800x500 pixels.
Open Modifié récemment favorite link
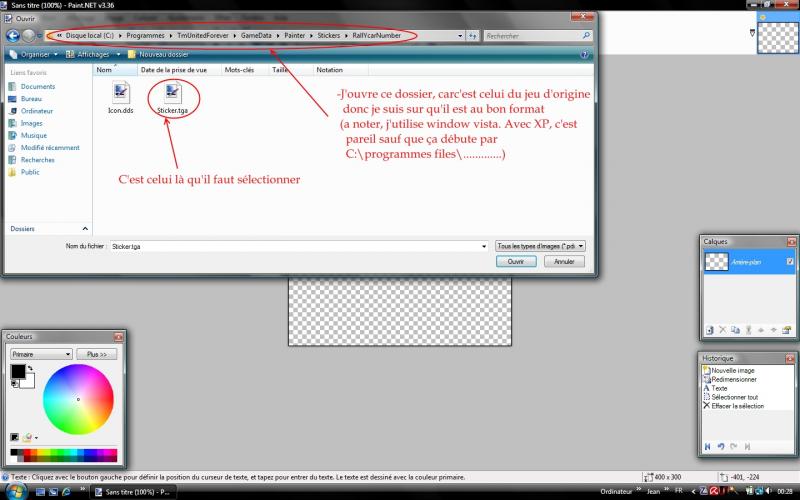(50, 148)
